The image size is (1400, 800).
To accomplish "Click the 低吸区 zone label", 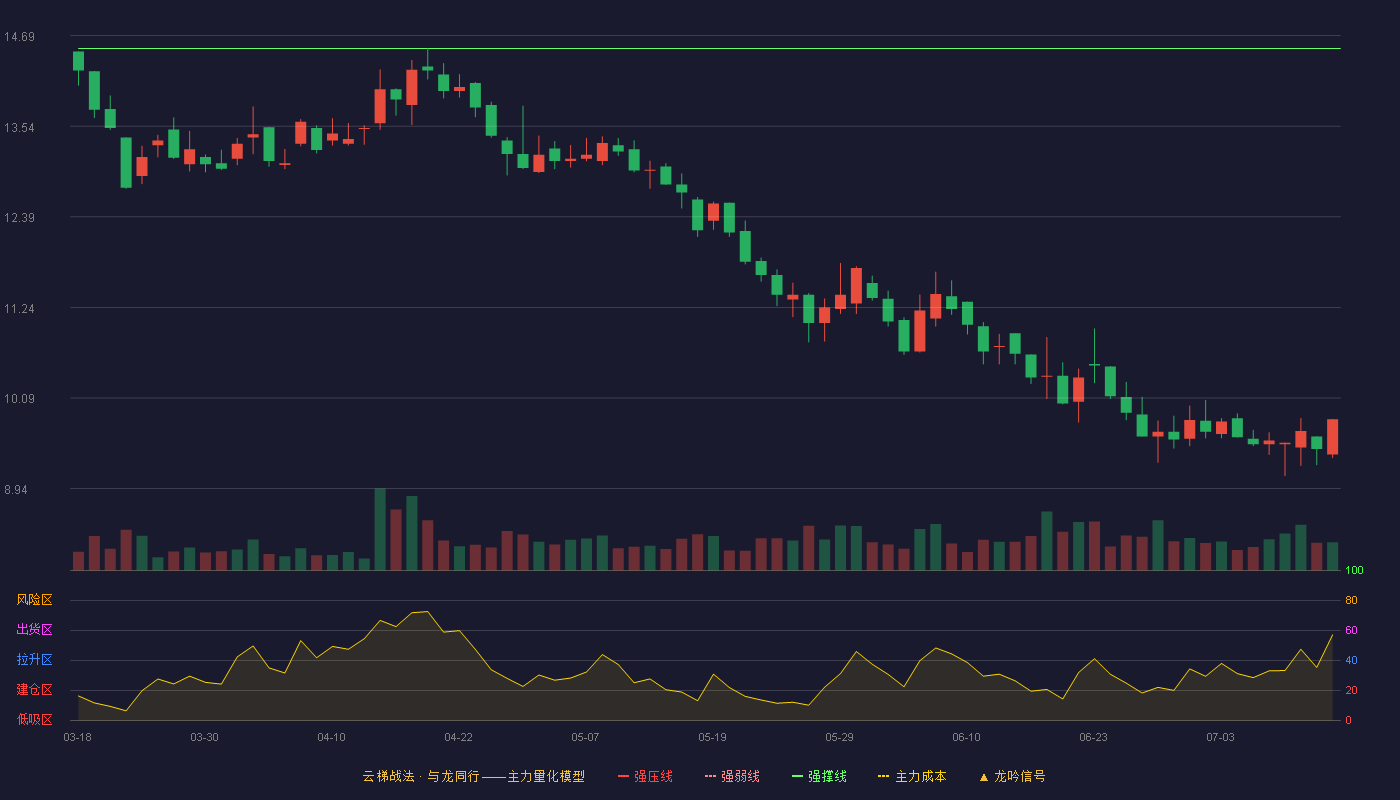I will pyautogui.click(x=34, y=719).
